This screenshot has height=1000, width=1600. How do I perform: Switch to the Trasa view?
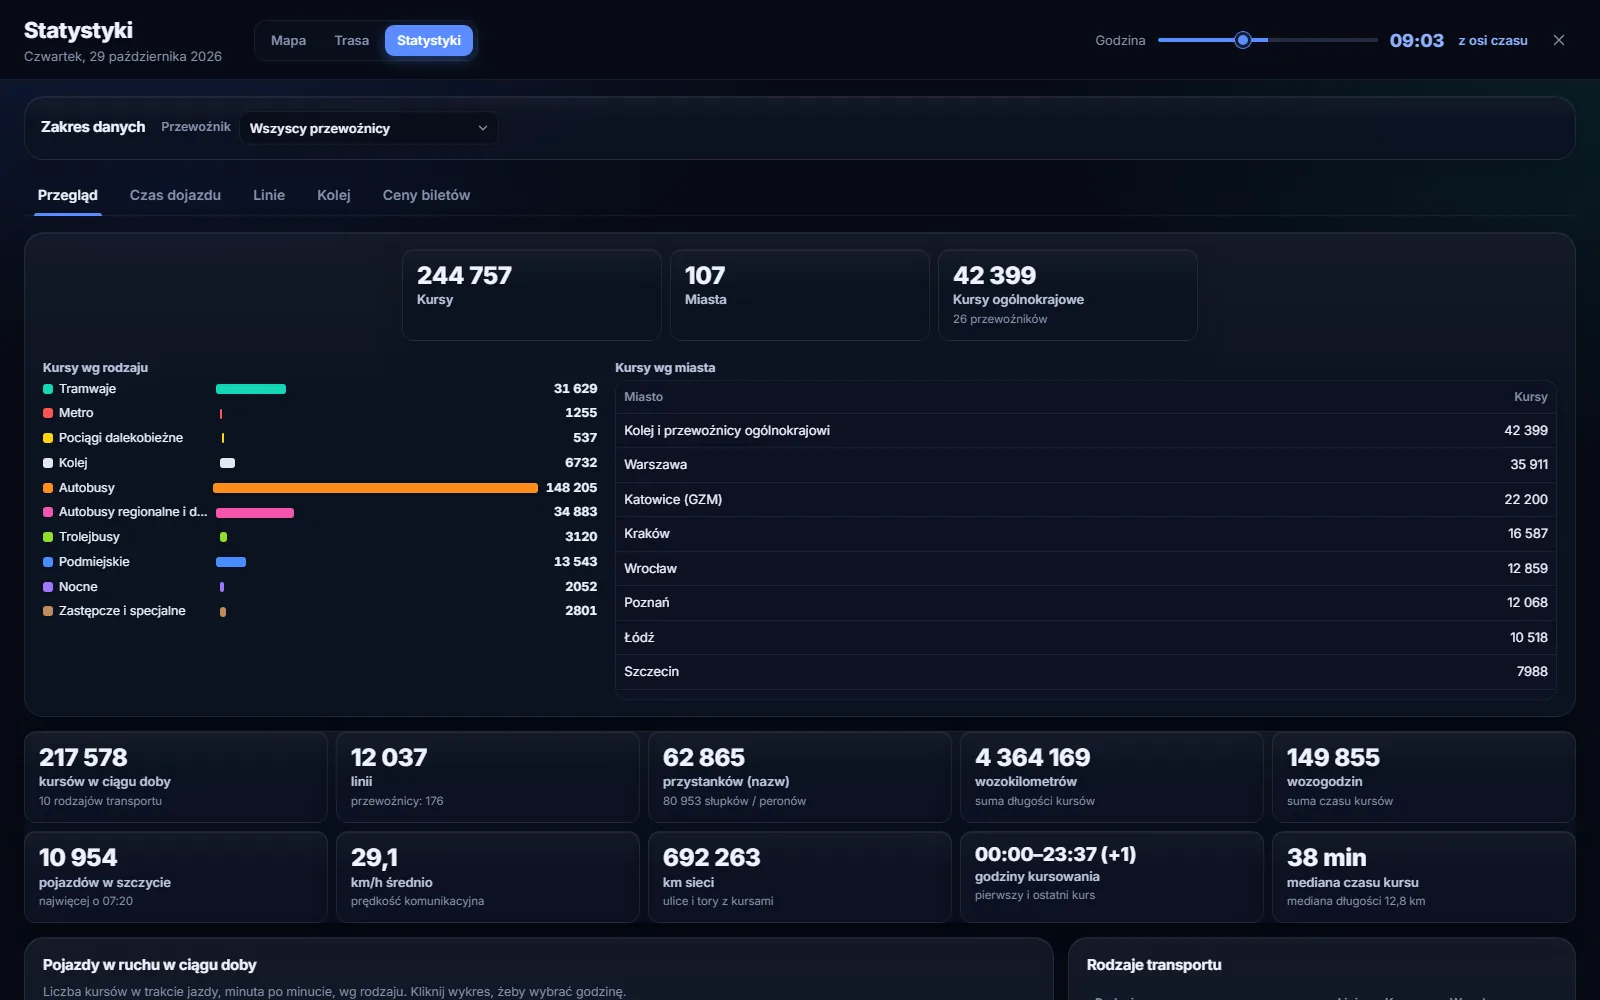click(352, 40)
